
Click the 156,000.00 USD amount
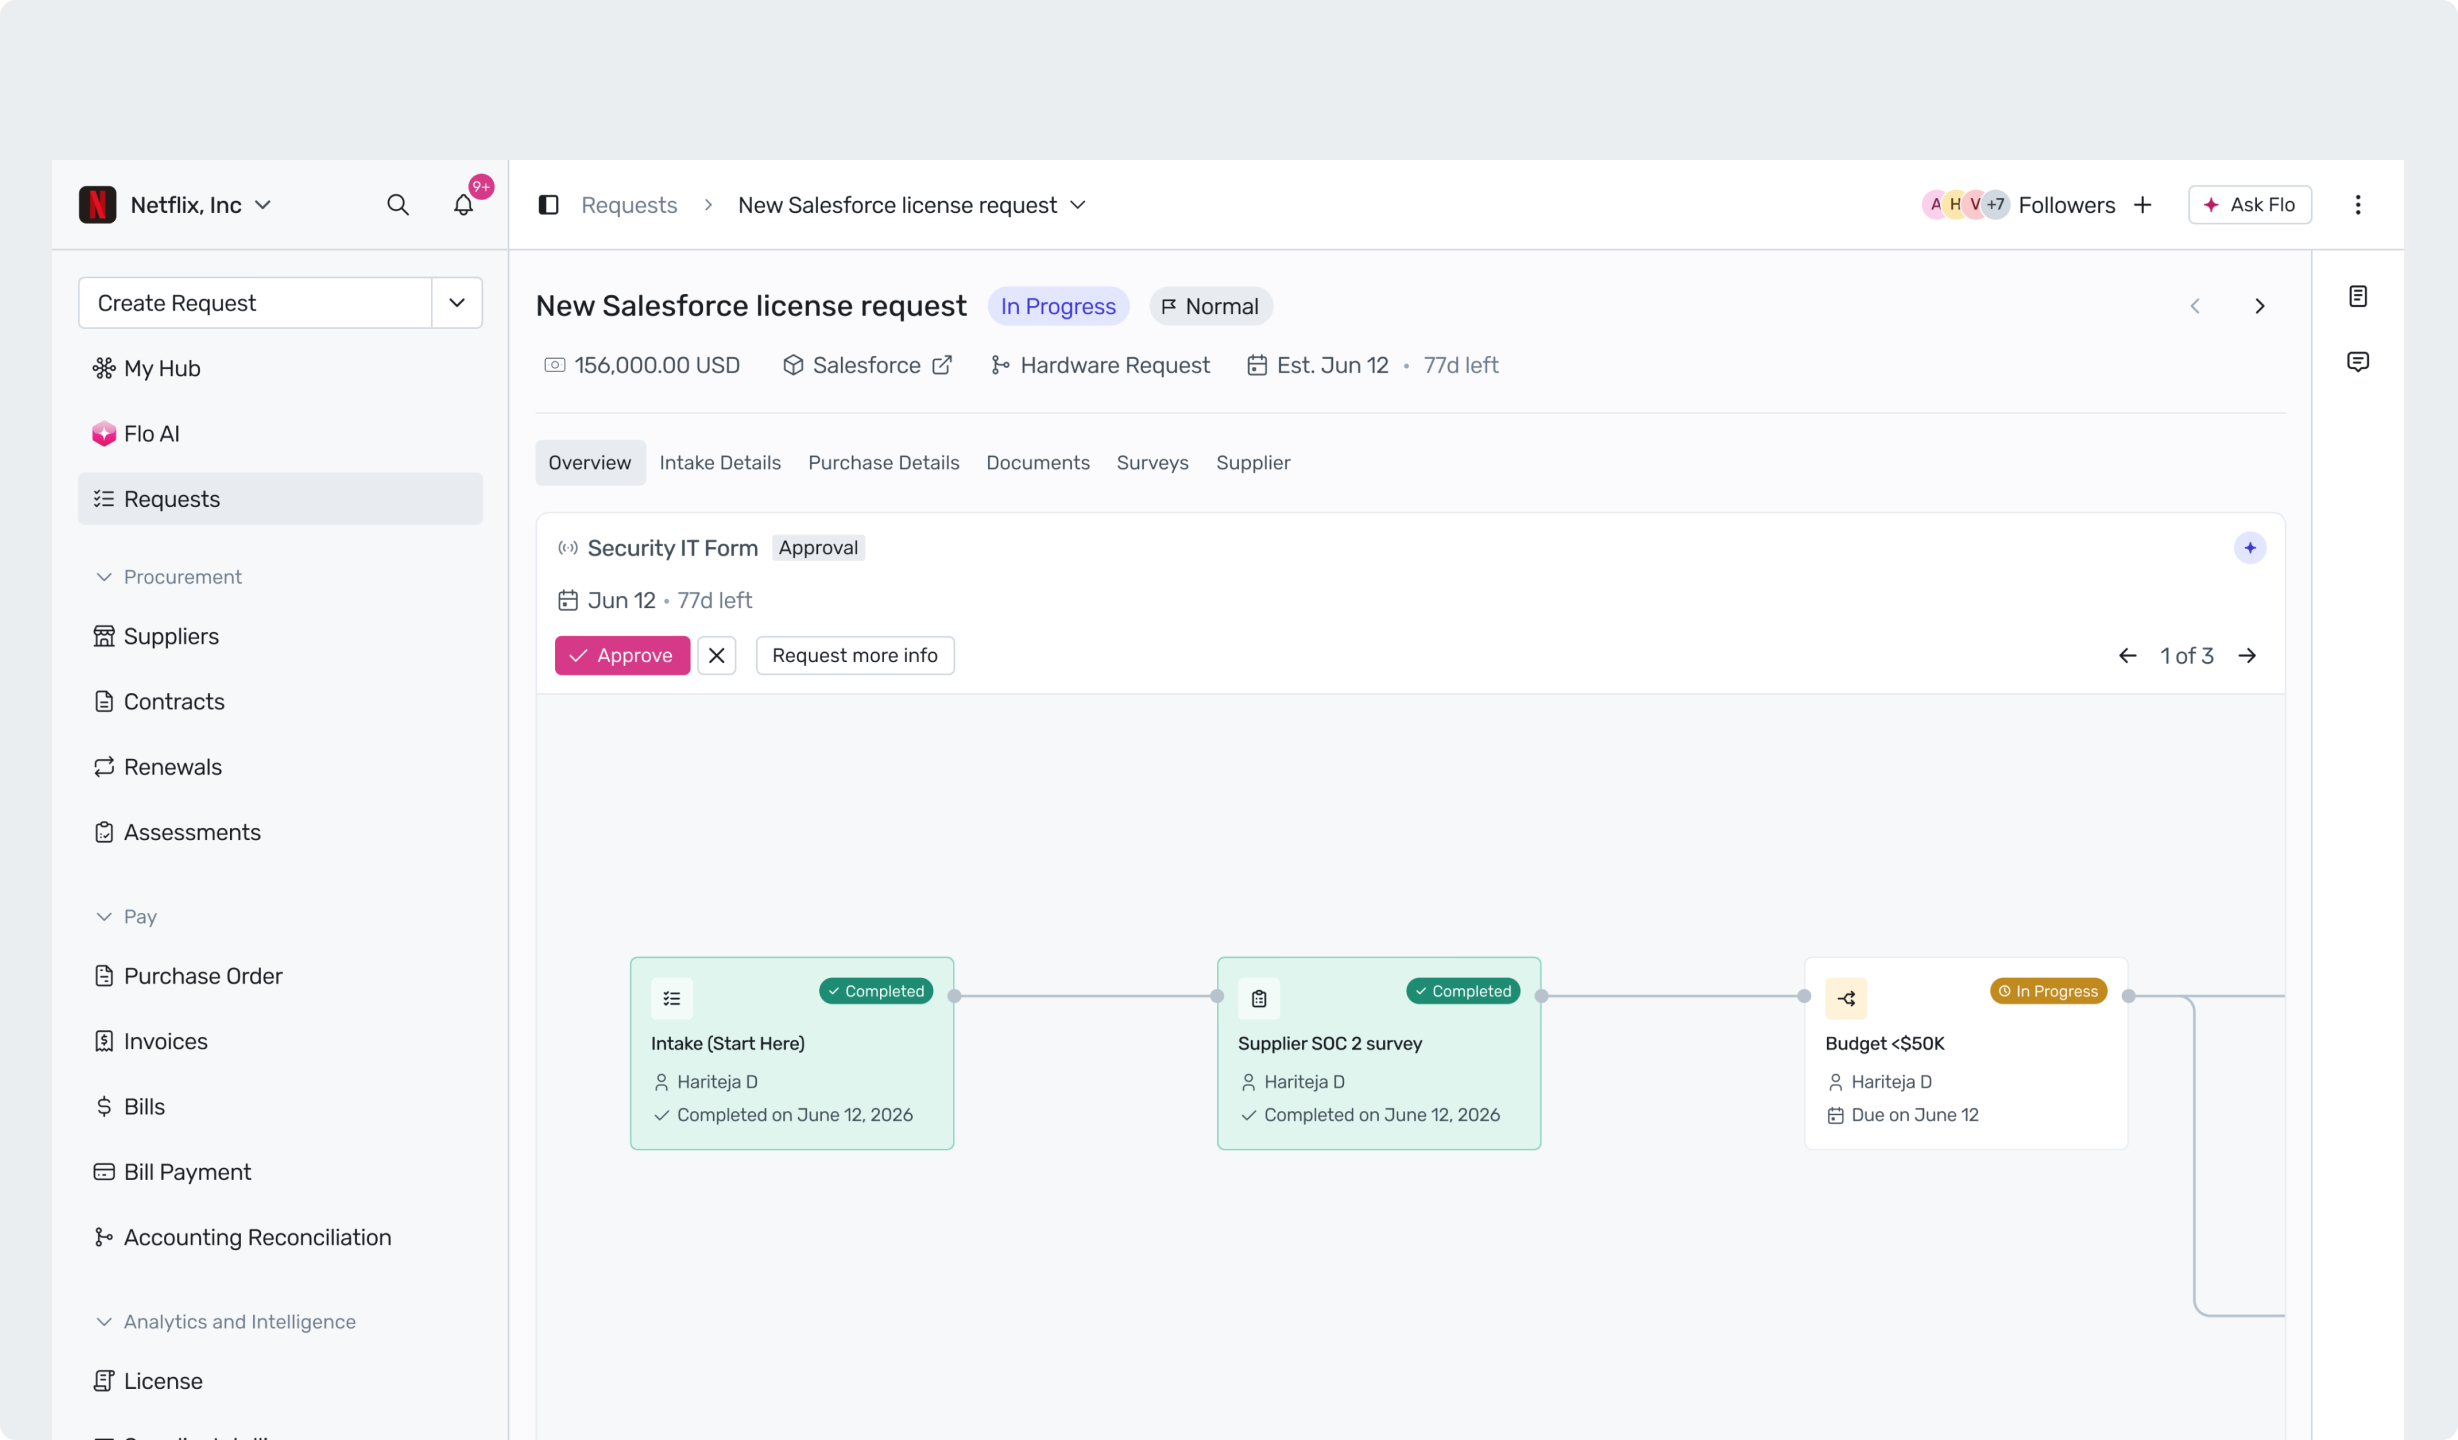[657, 365]
